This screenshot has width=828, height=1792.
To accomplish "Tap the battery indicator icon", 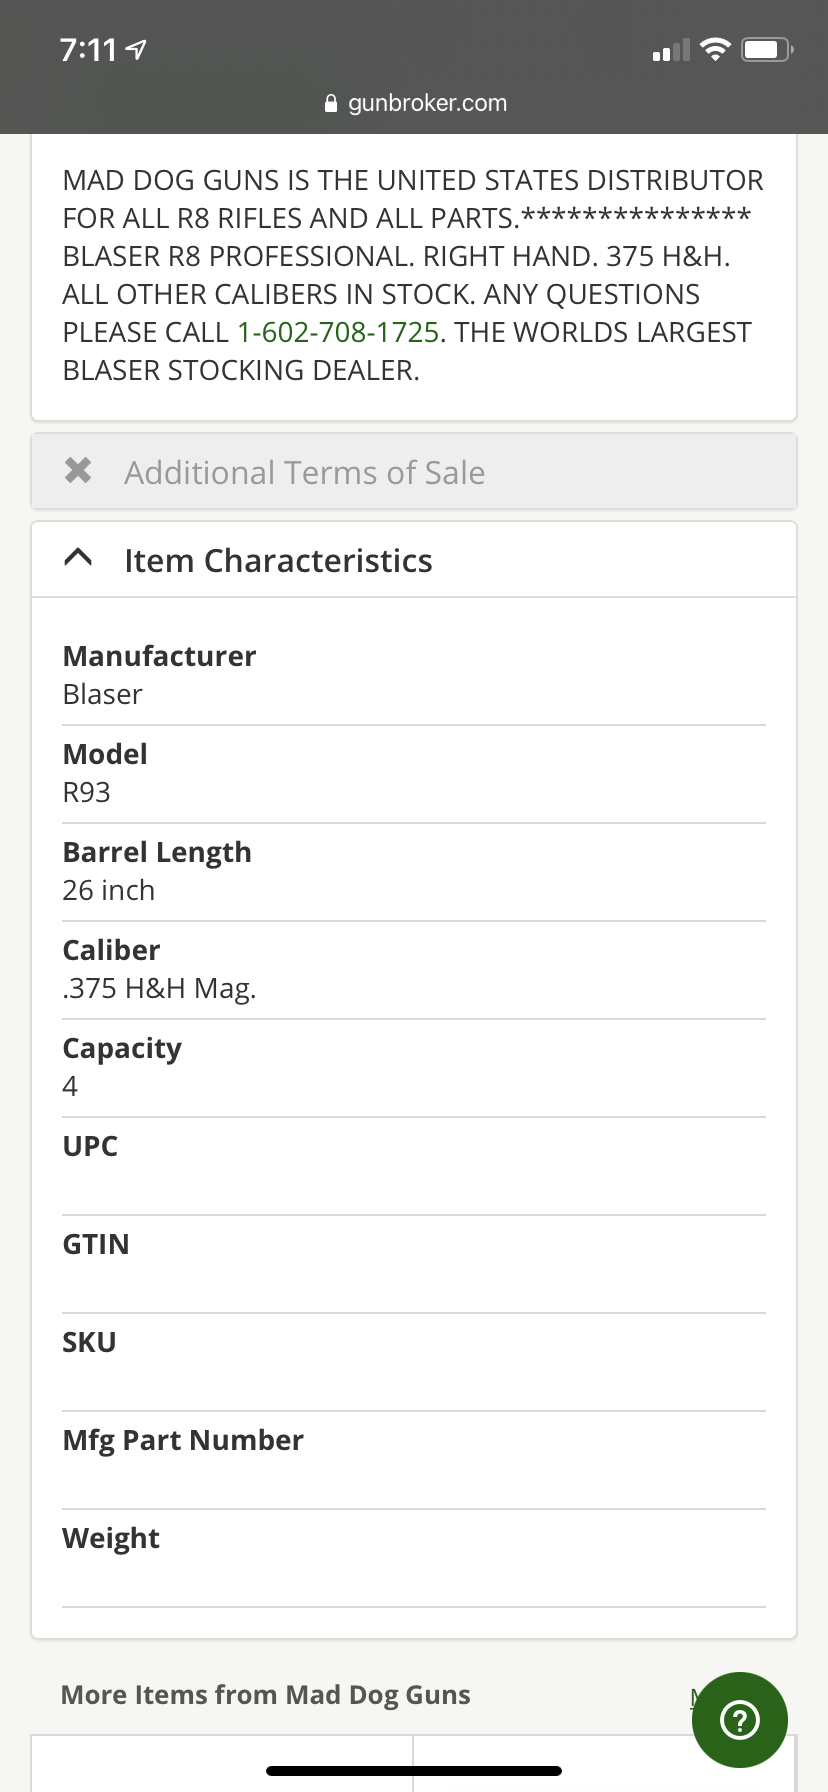I will coord(767,49).
